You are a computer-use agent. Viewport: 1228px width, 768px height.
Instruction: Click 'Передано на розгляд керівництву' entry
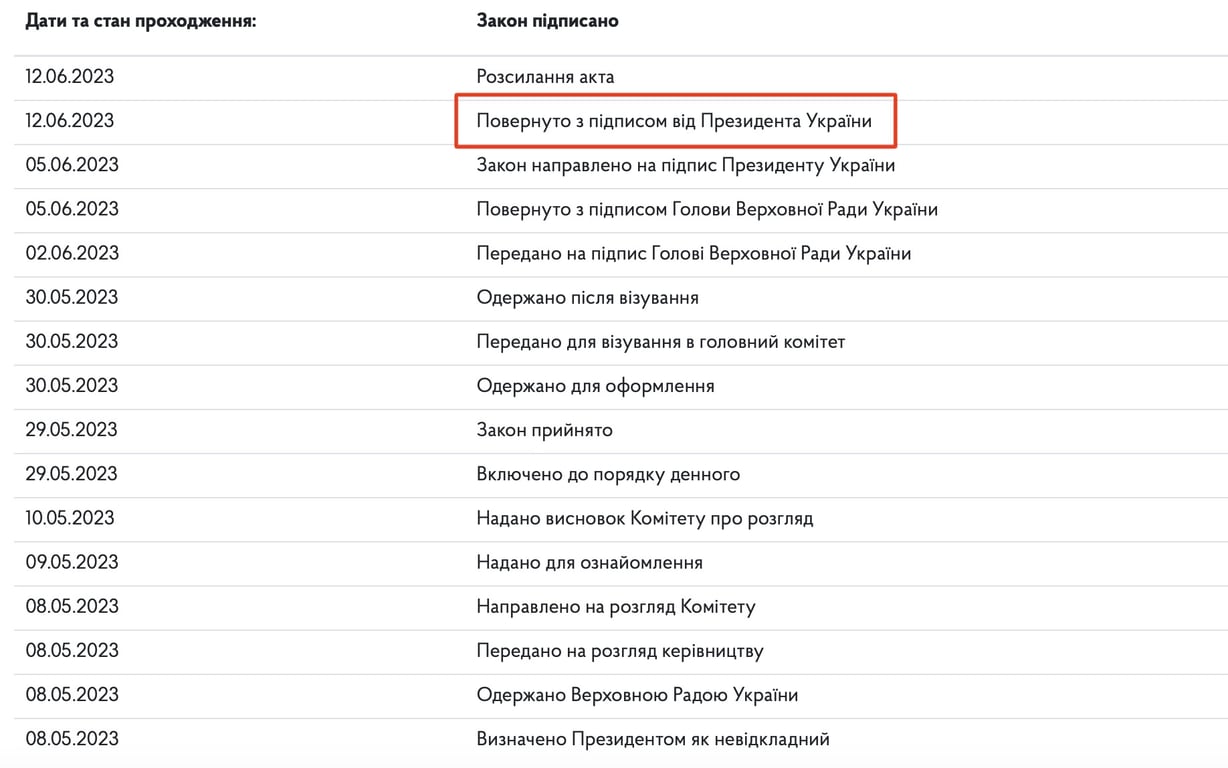click(x=620, y=651)
